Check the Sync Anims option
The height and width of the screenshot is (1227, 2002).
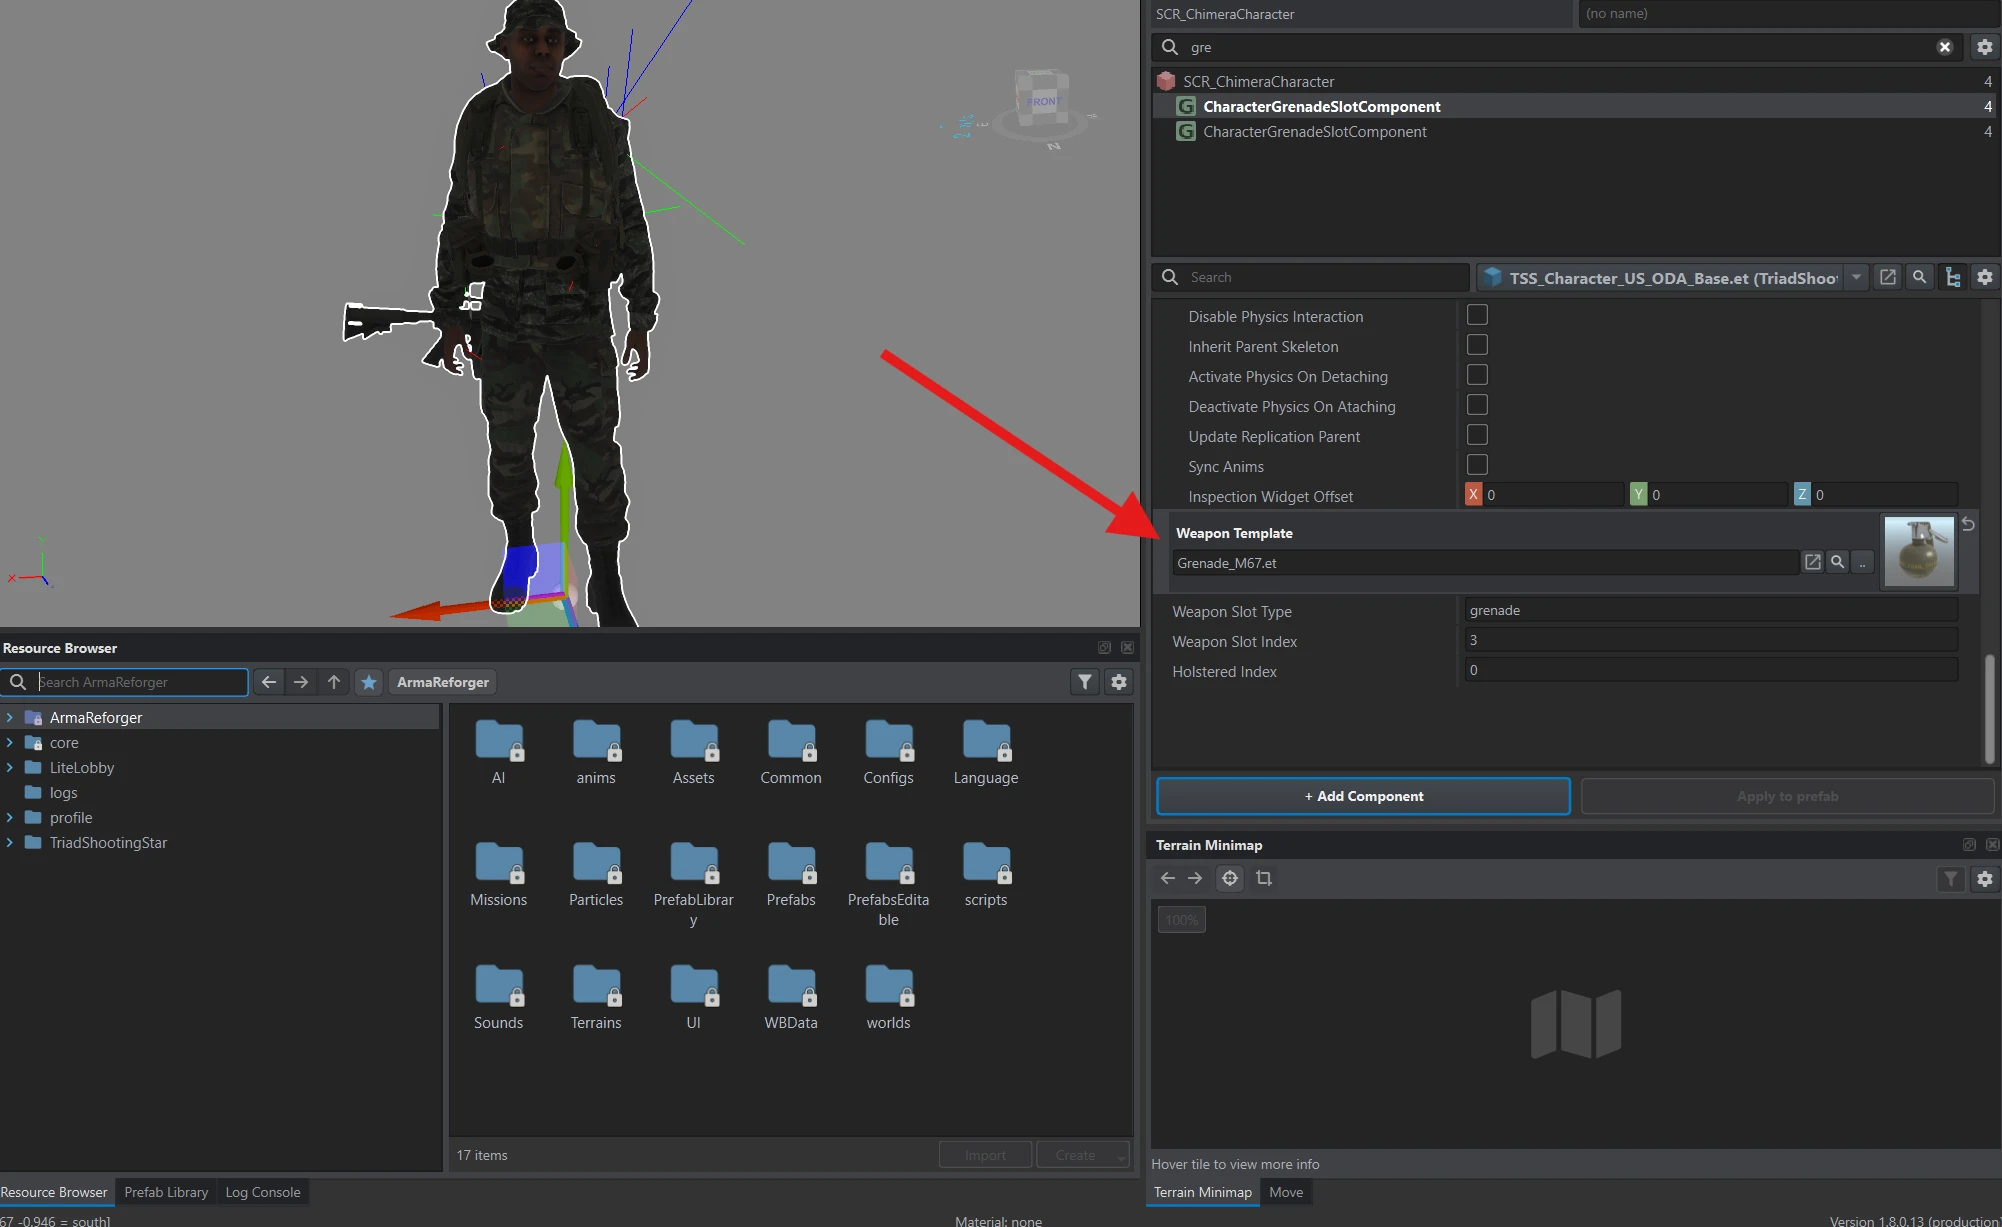pyautogui.click(x=1477, y=465)
